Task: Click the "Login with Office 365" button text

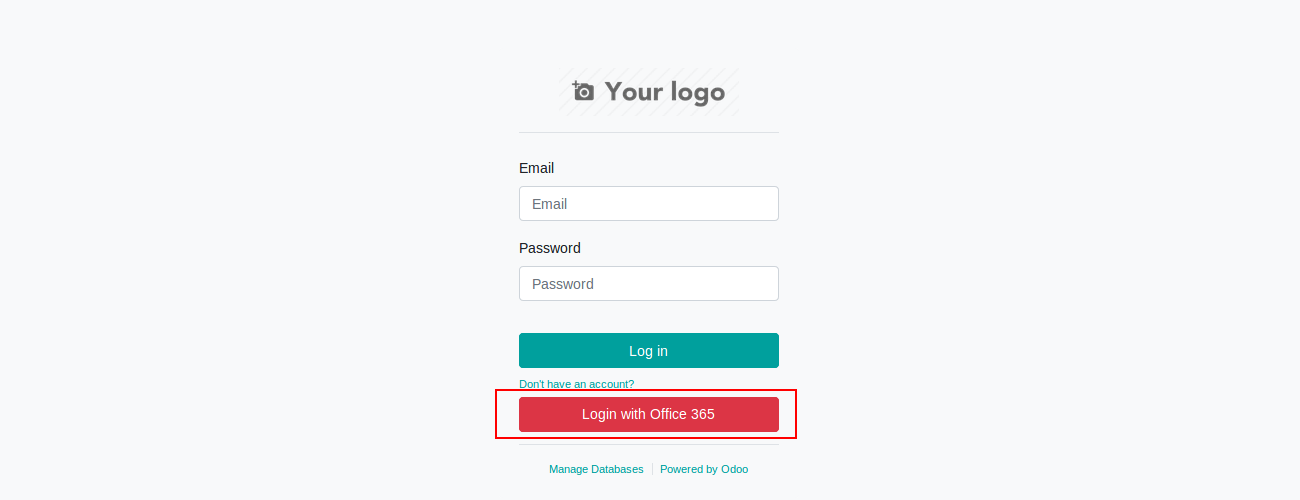Action: point(648,414)
